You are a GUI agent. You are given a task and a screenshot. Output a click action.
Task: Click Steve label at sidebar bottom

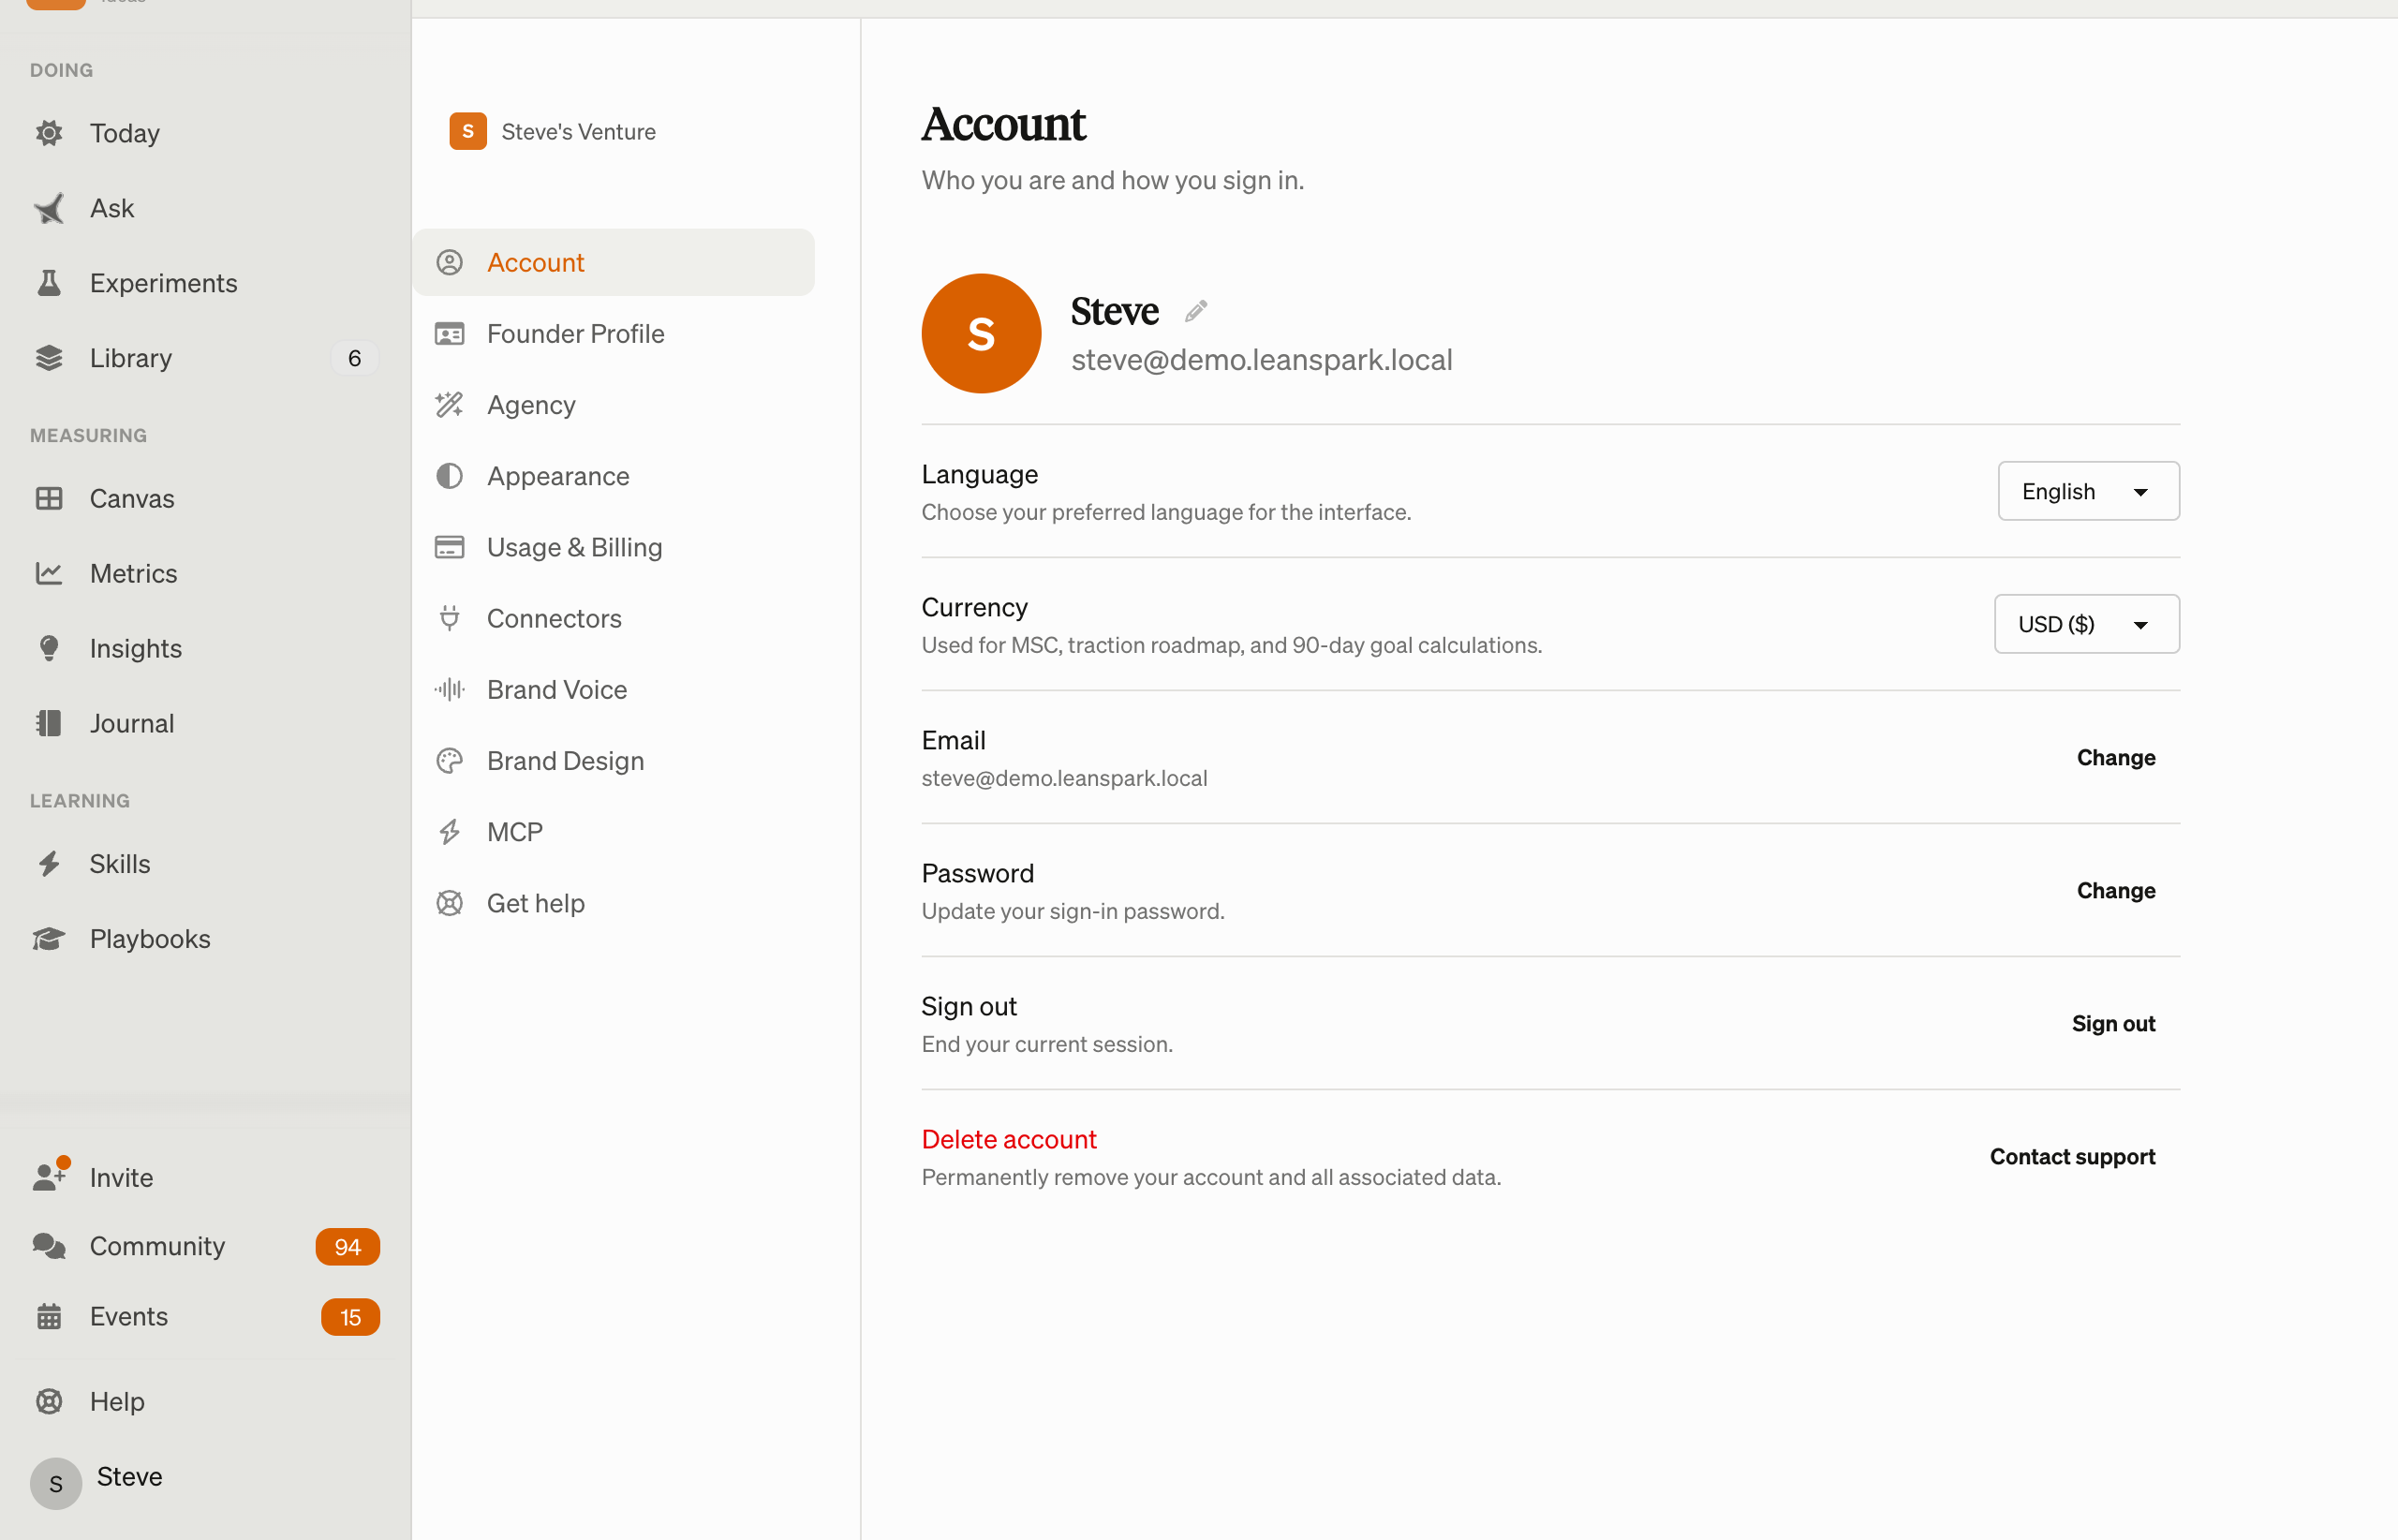pos(130,1476)
